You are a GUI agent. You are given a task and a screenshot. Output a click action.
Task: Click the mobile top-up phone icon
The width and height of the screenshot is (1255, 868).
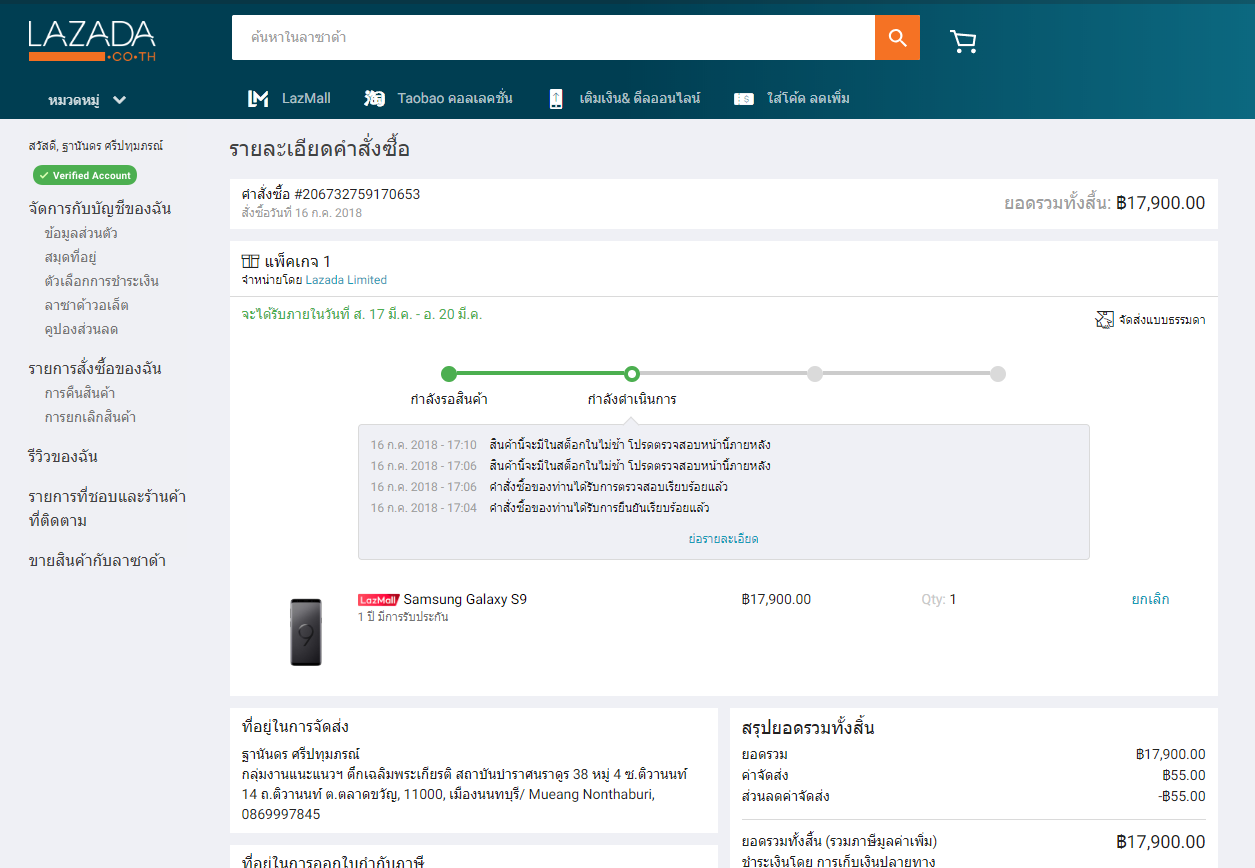(x=556, y=98)
